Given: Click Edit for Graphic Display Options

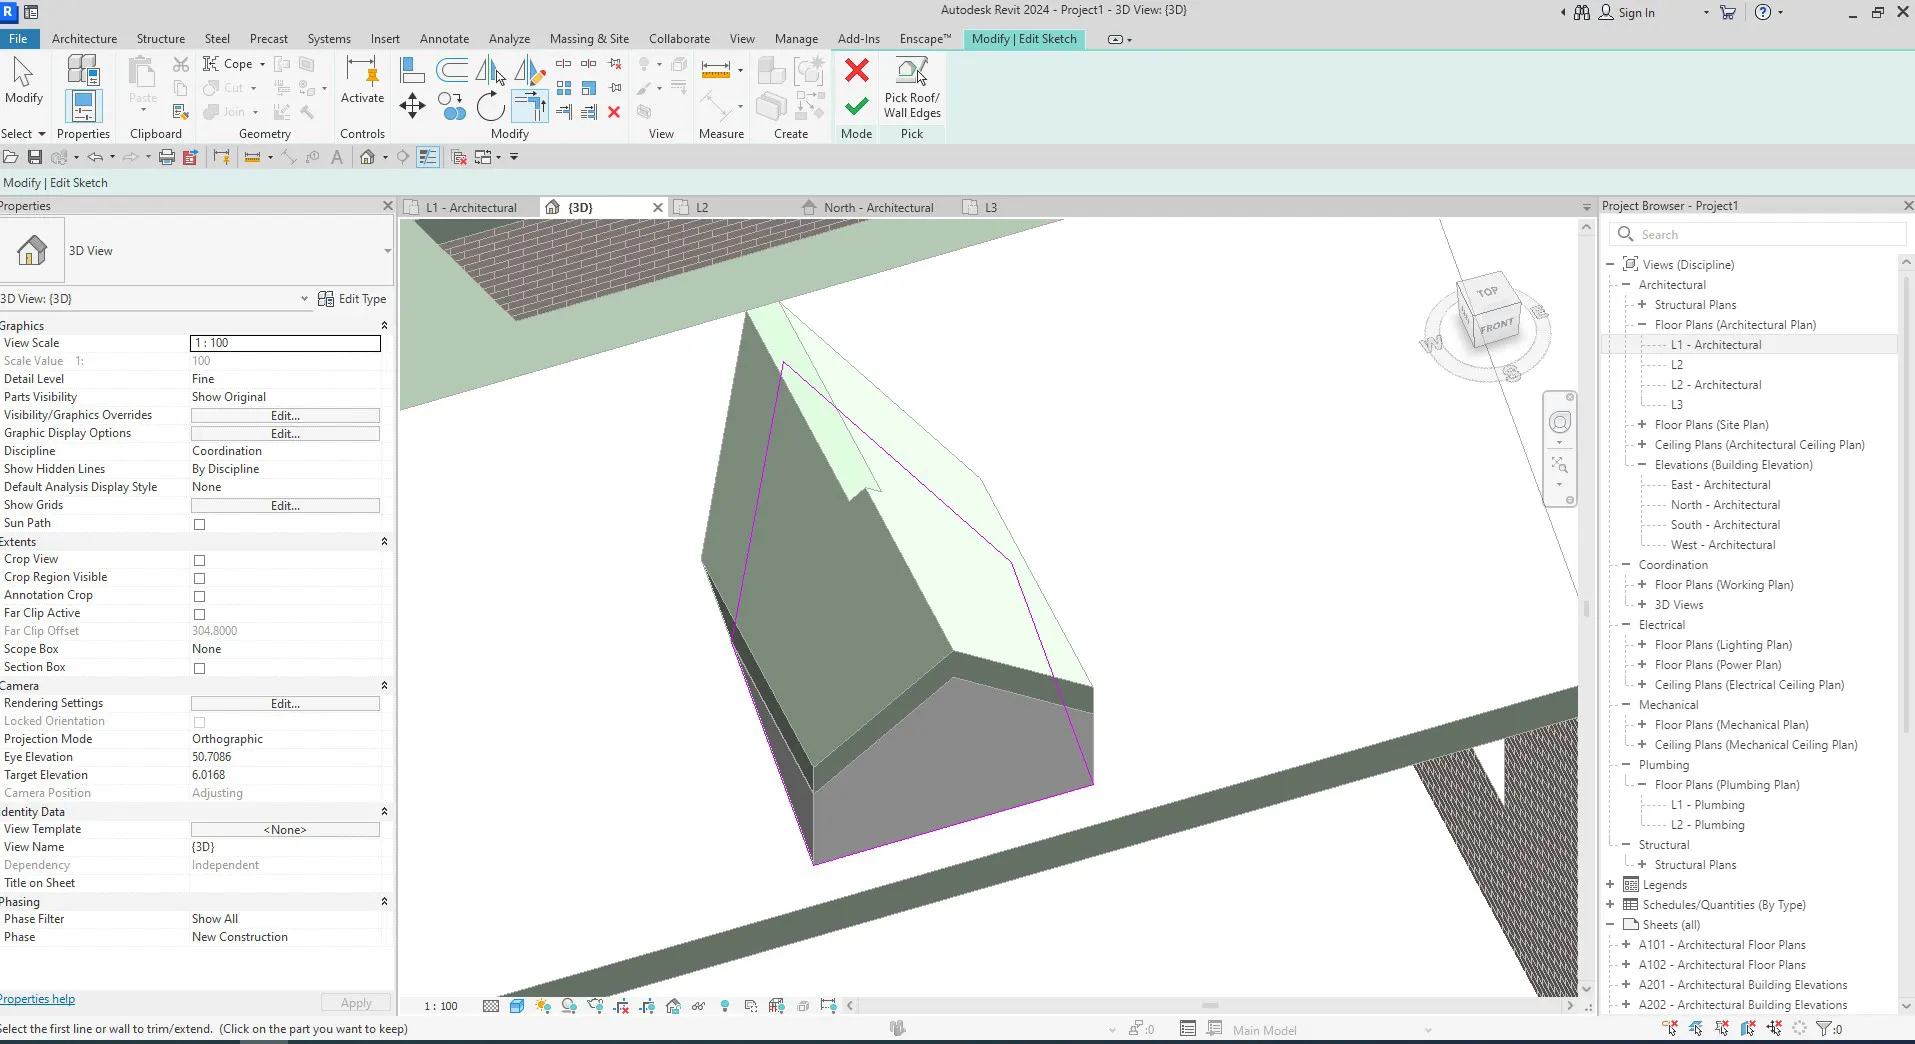Looking at the screenshot, I should [285, 434].
